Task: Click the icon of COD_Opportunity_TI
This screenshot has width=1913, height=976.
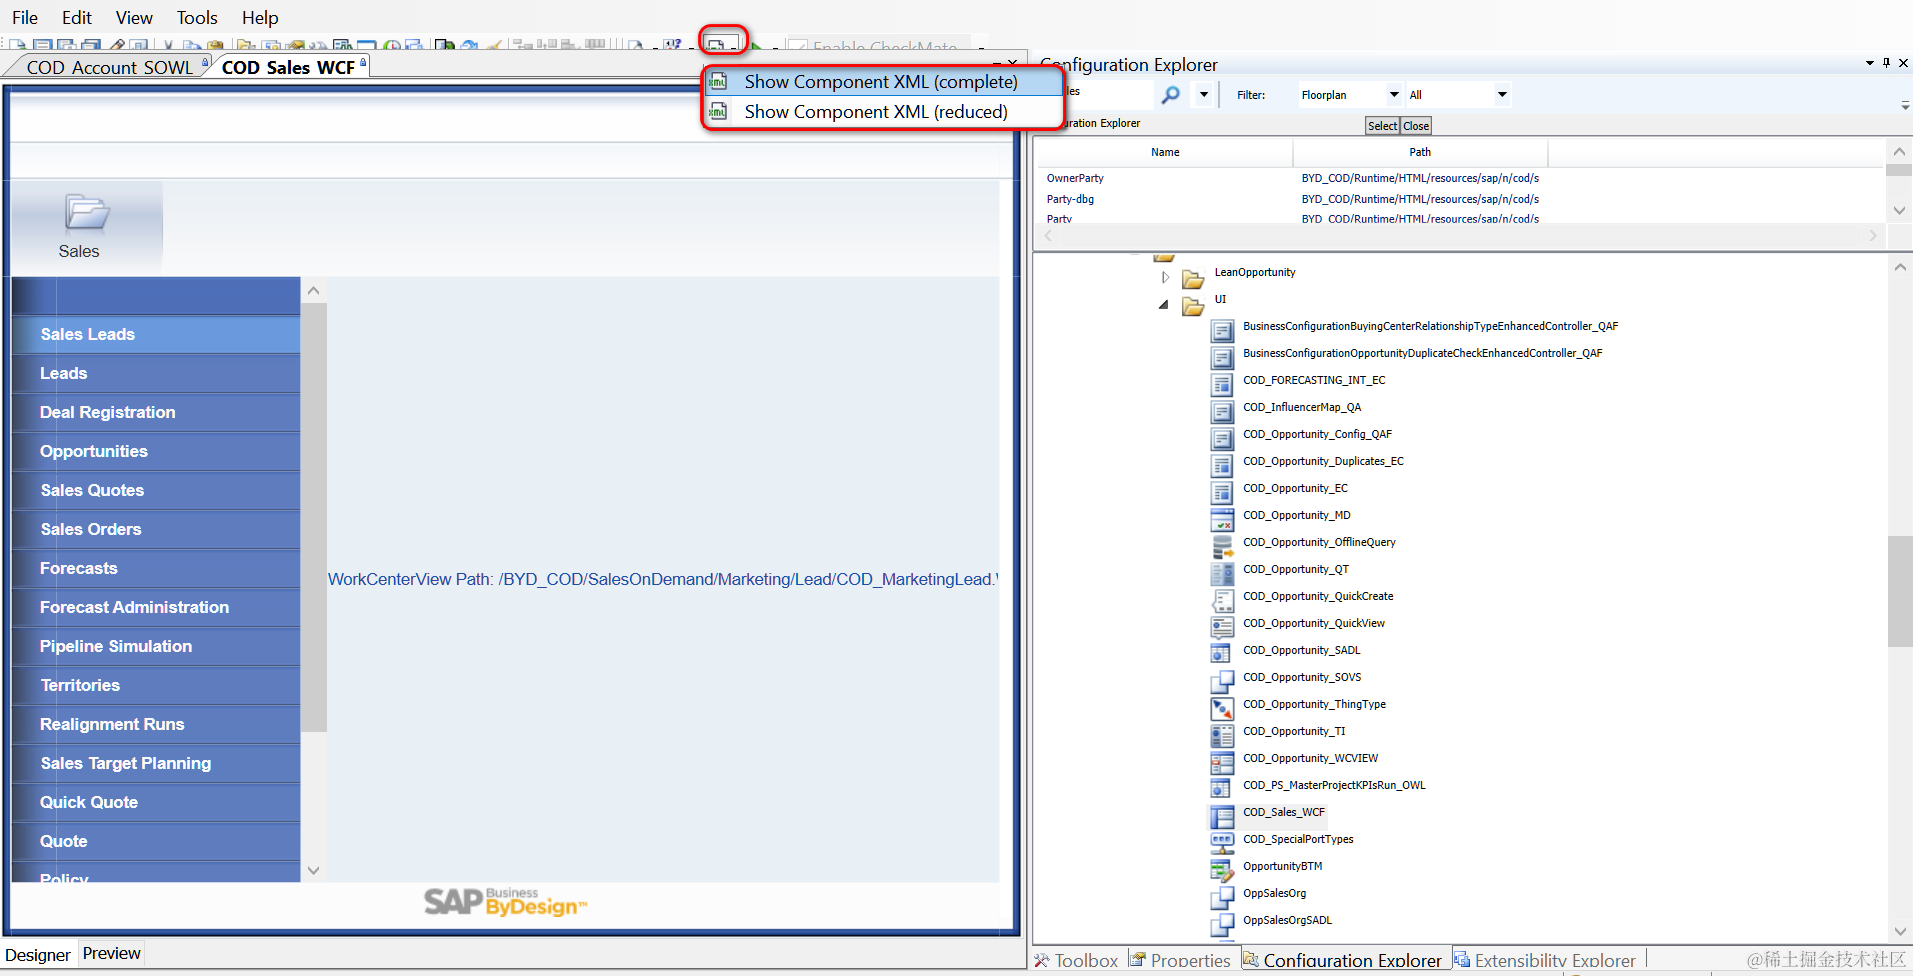Action: (1222, 735)
